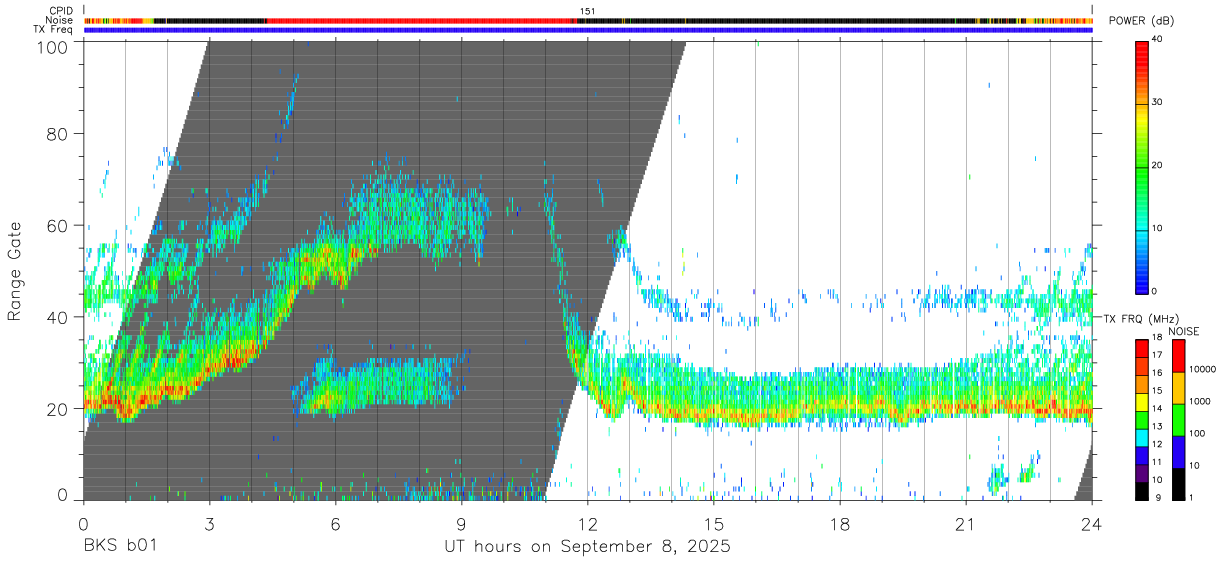Click the CPID value '151'
The width and height of the screenshot is (1228, 567).
pos(587,11)
